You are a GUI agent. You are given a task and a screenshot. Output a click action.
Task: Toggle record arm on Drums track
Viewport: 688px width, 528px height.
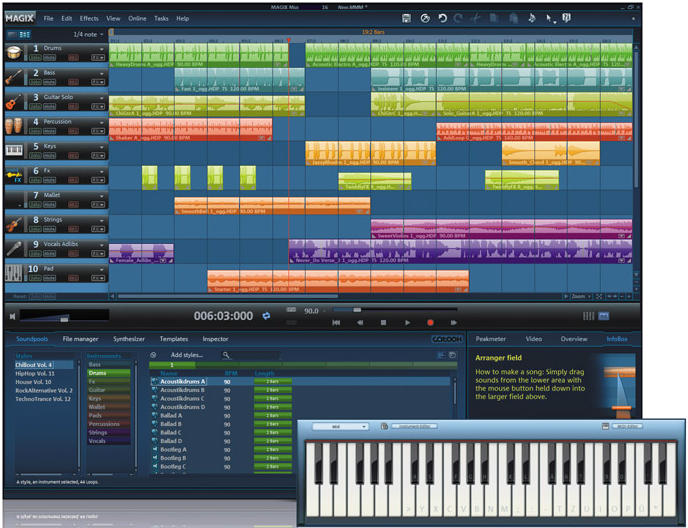[73, 57]
